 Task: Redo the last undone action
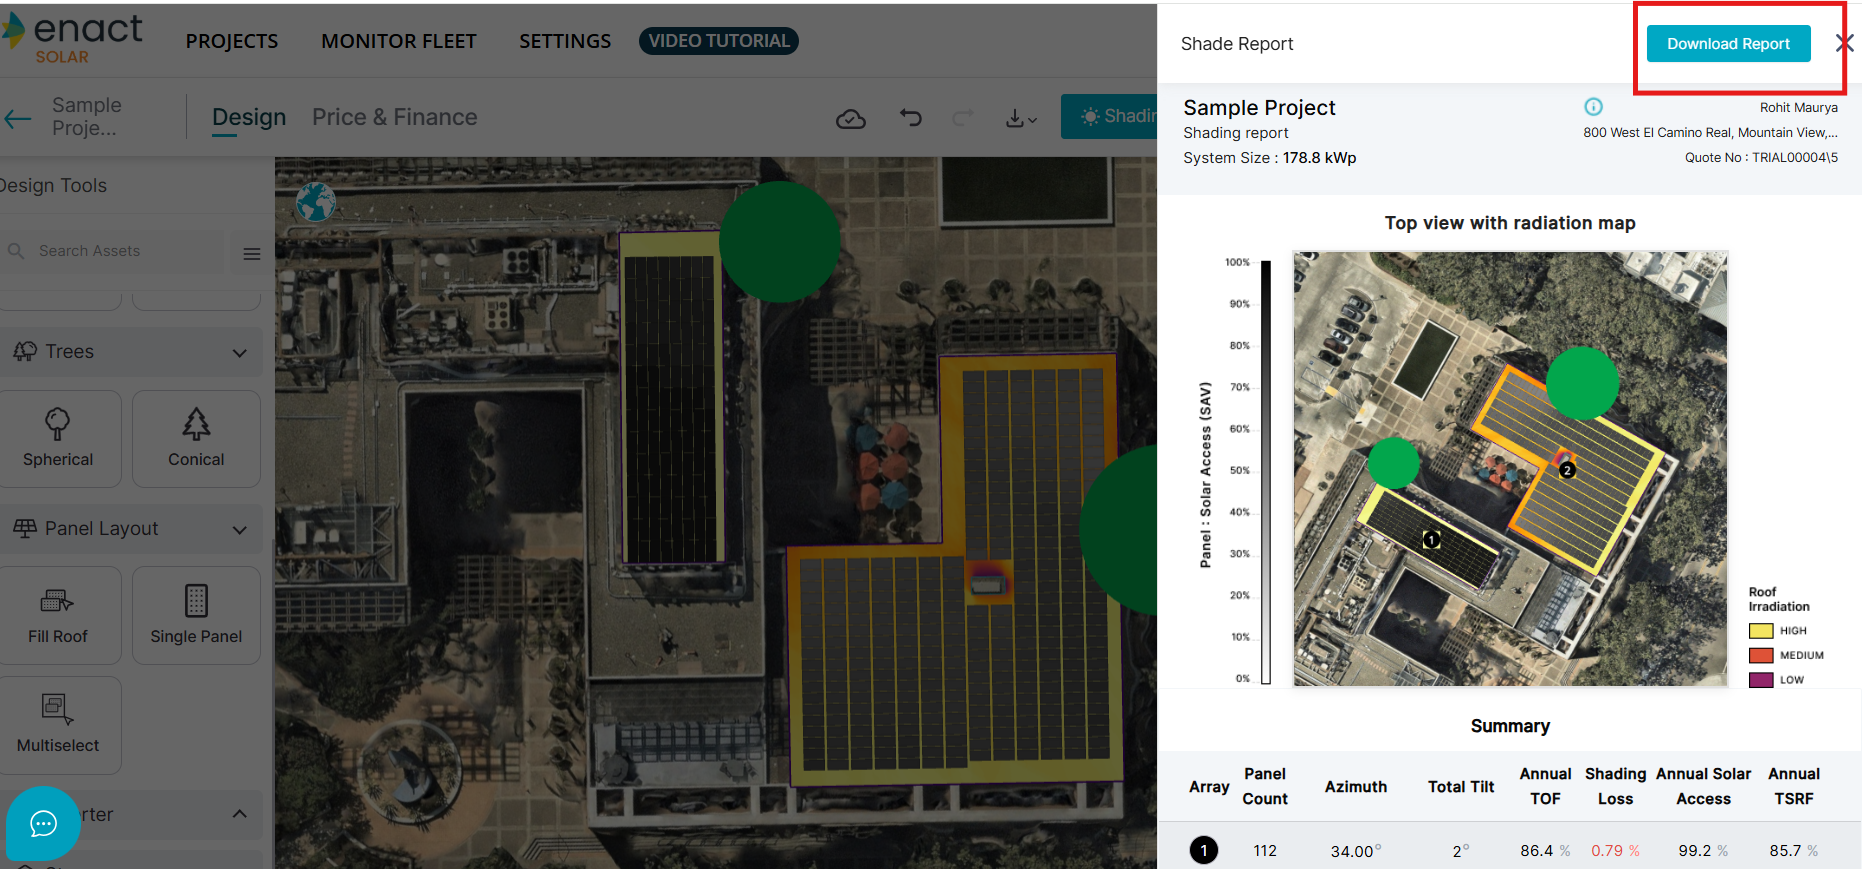963,118
